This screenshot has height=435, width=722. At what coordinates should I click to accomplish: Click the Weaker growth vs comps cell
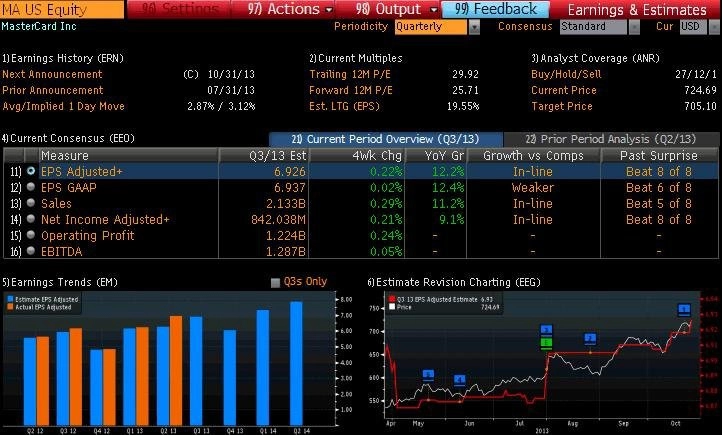tap(533, 187)
